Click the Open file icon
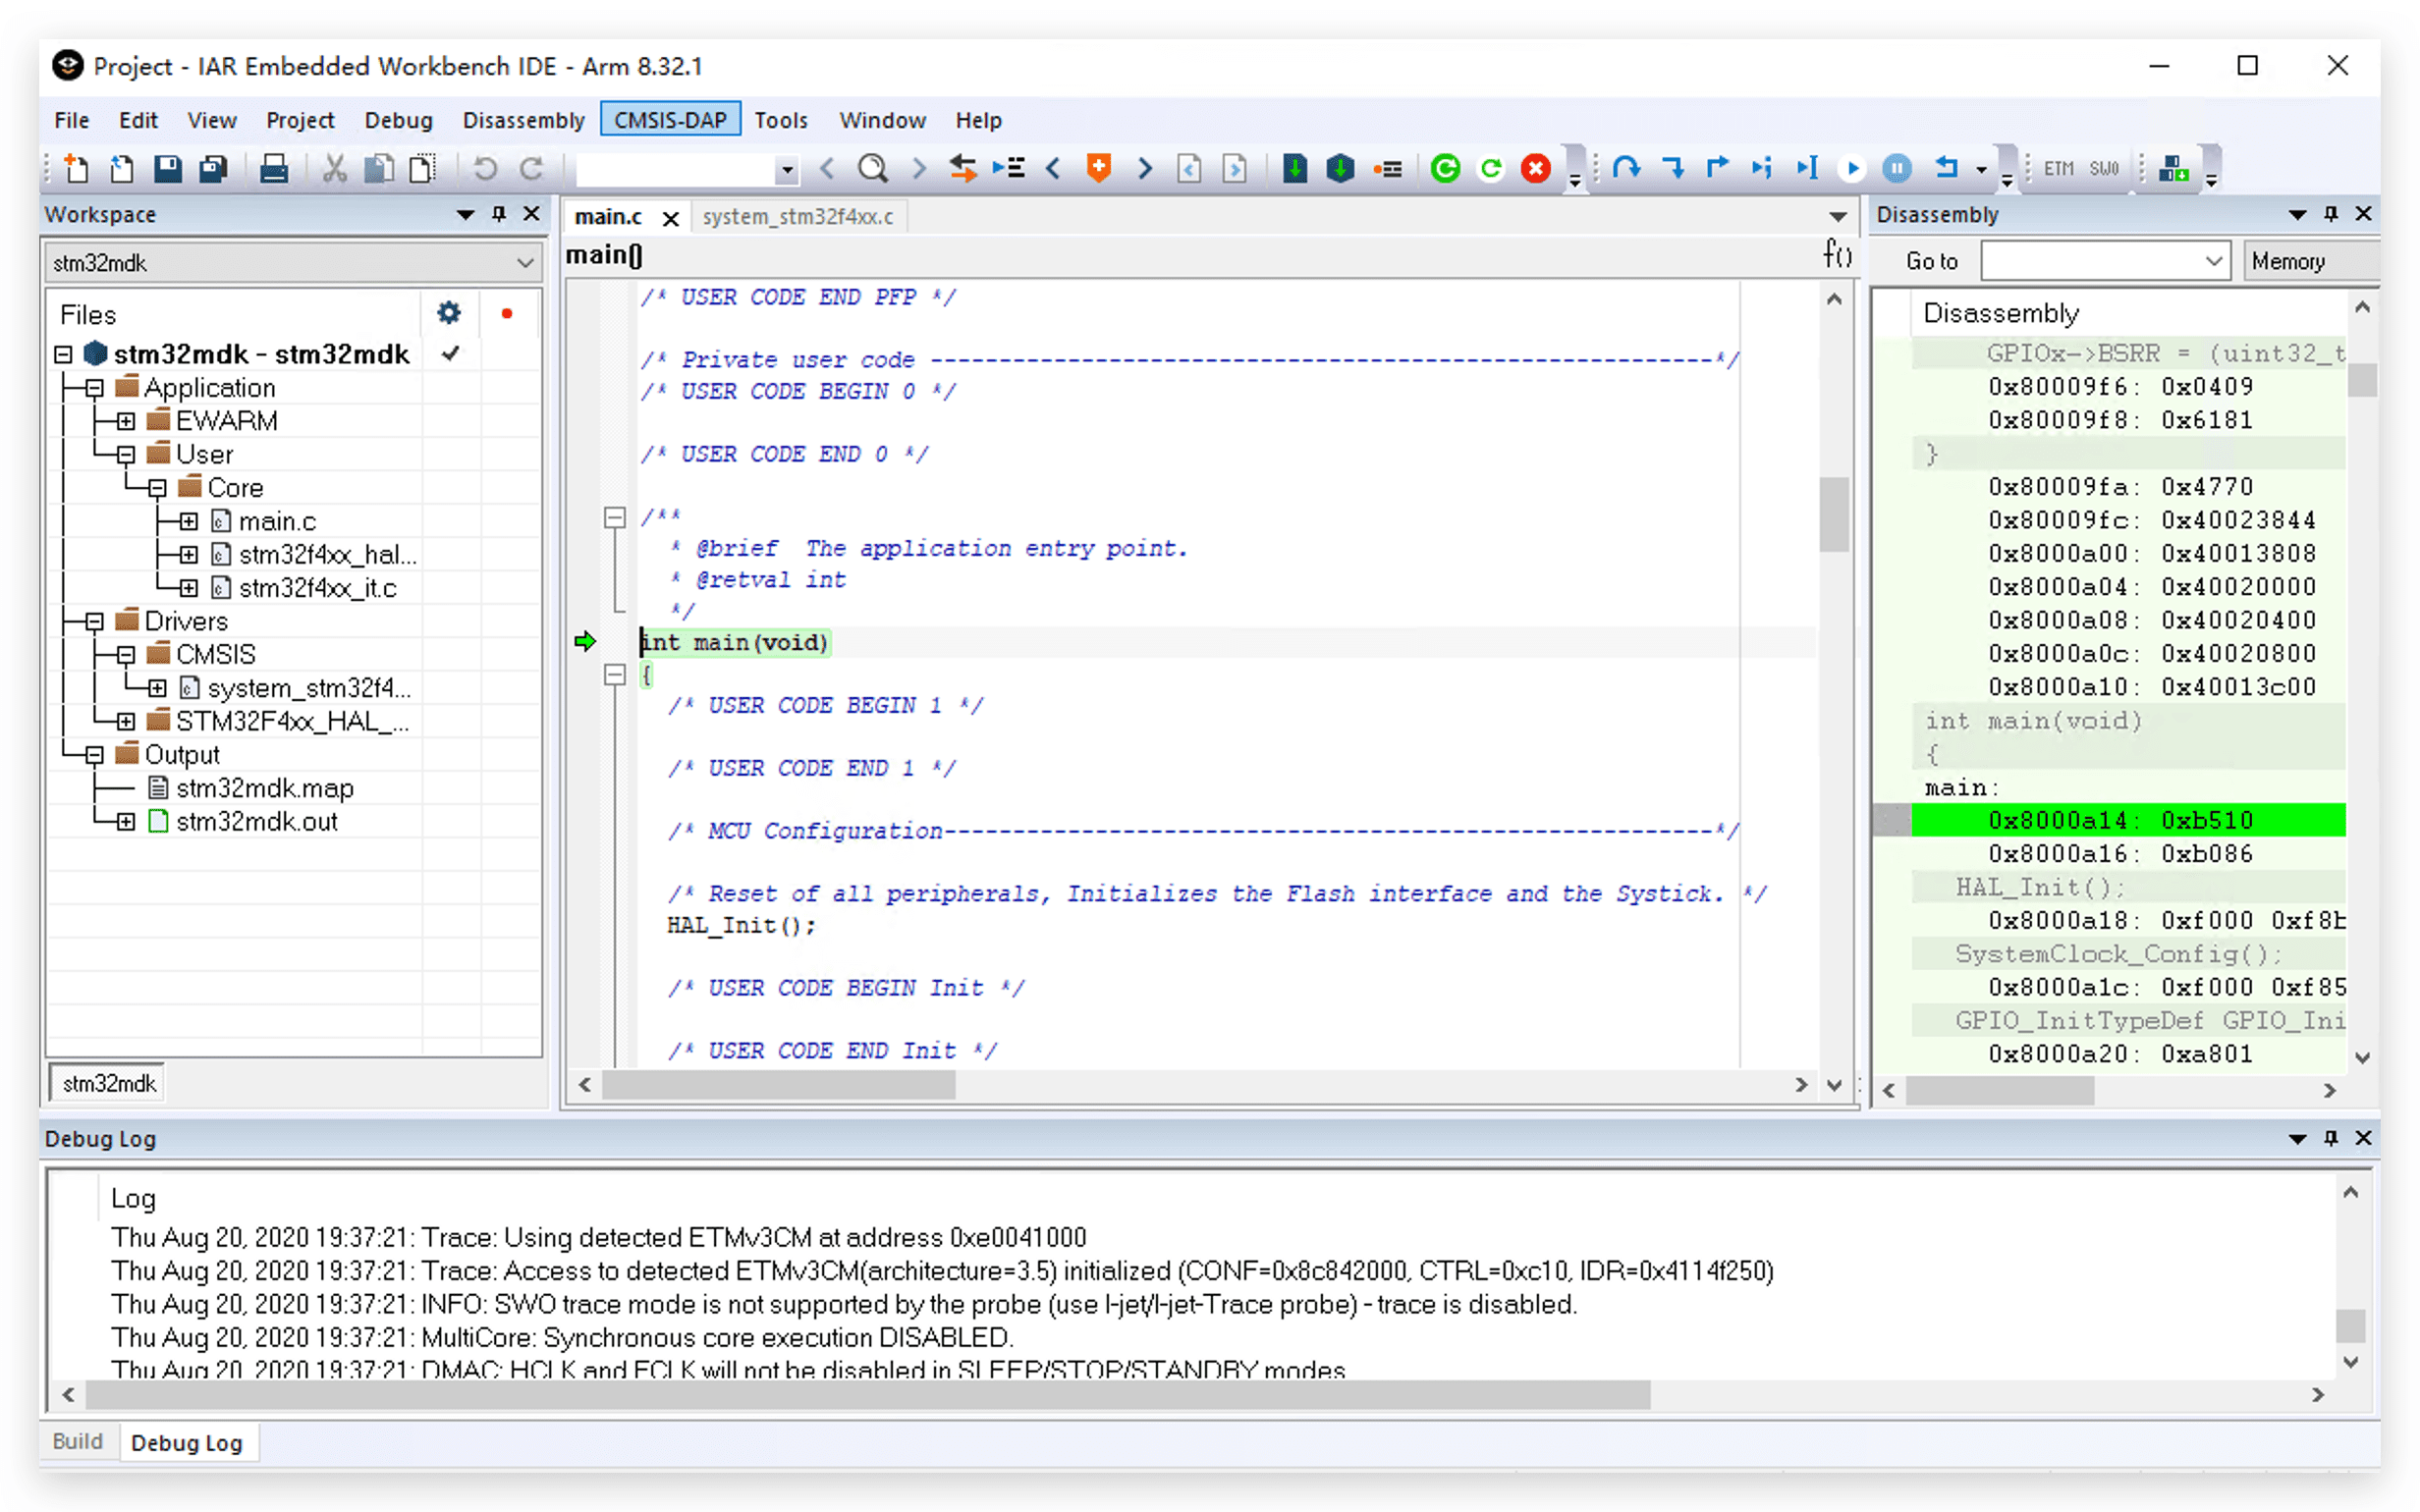Screen dimensions: 2420x1512 coord(122,168)
